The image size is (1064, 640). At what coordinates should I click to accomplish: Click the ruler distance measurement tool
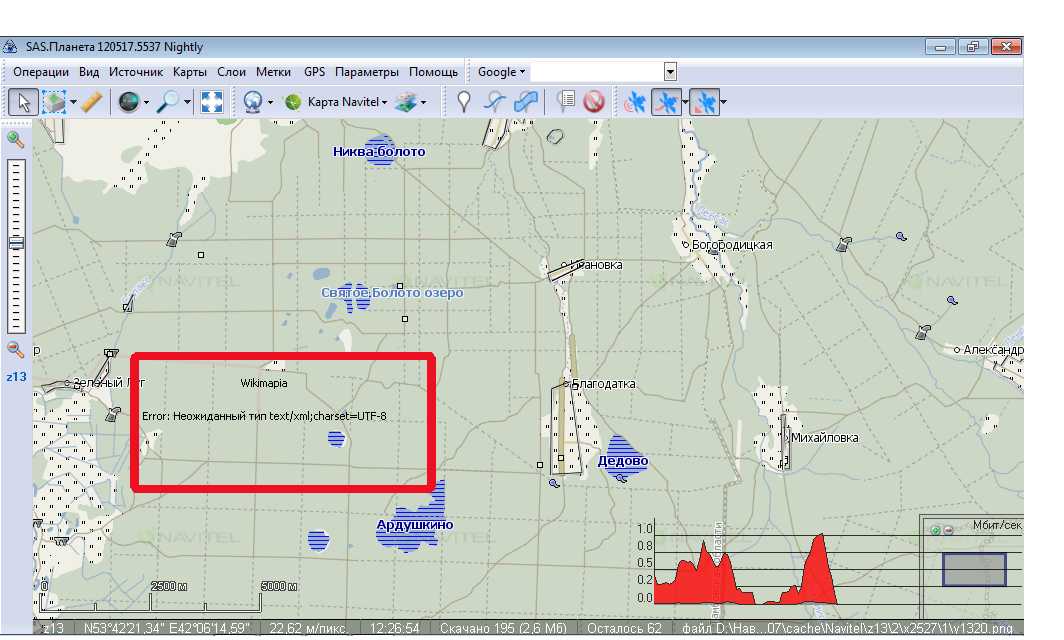click(92, 102)
